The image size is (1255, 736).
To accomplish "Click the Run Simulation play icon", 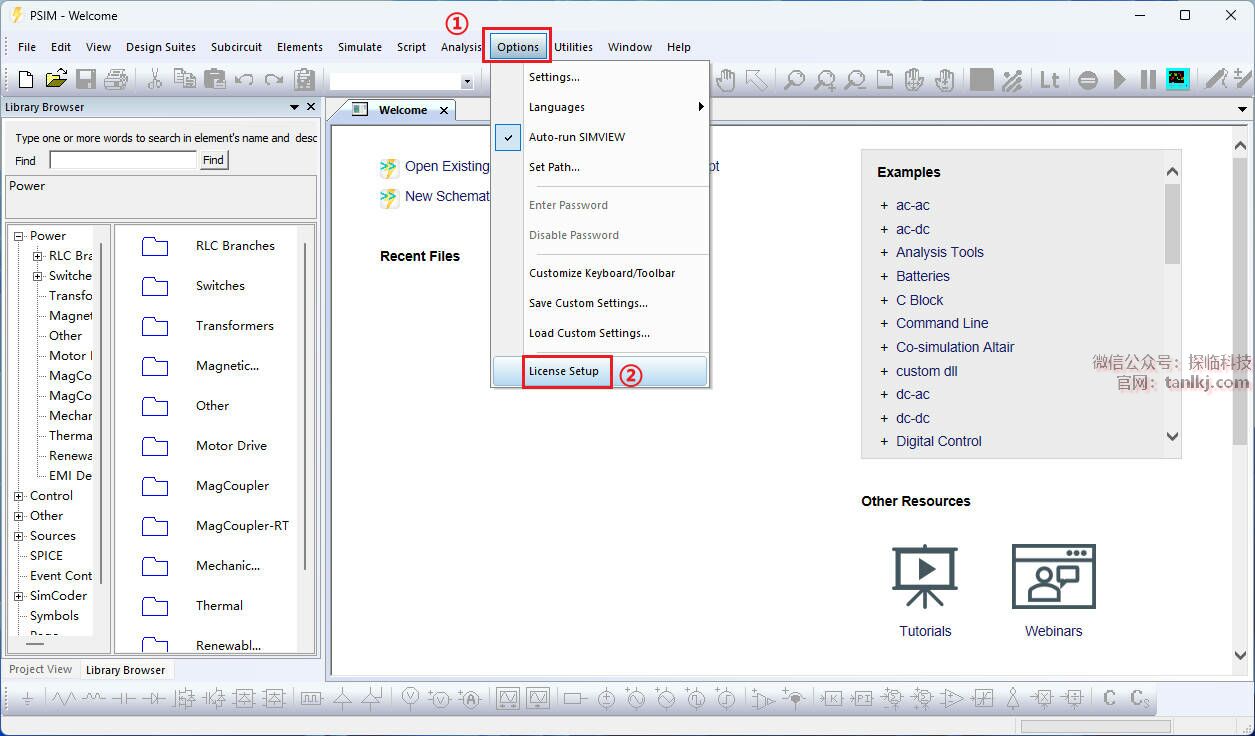I will click(x=1120, y=80).
